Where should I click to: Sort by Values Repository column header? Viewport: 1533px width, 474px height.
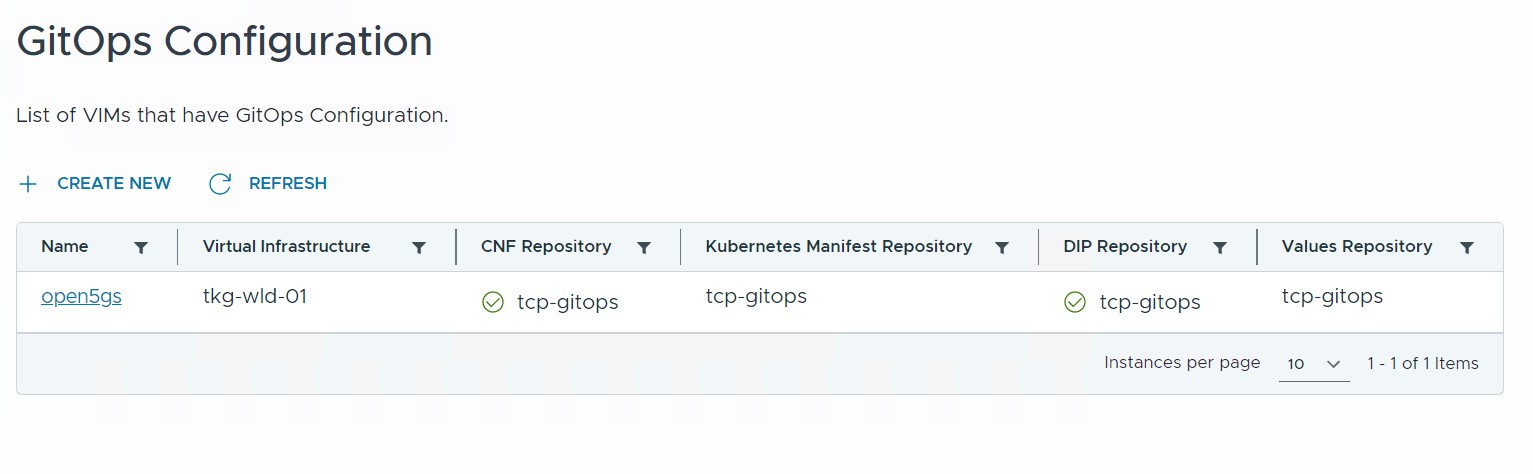pos(1356,246)
